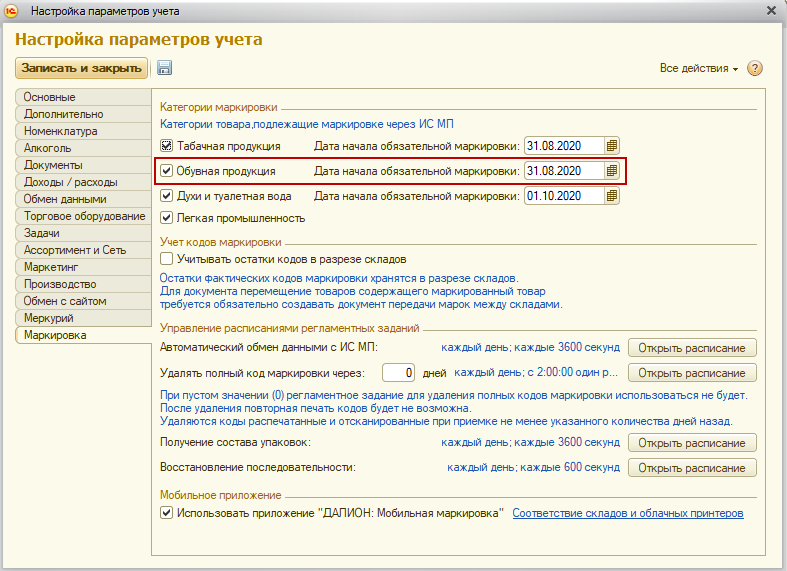This screenshot has width=787, height=571.
Task: Open calendar picker for tobacco marking date
Action: click(x=611, y=146)
